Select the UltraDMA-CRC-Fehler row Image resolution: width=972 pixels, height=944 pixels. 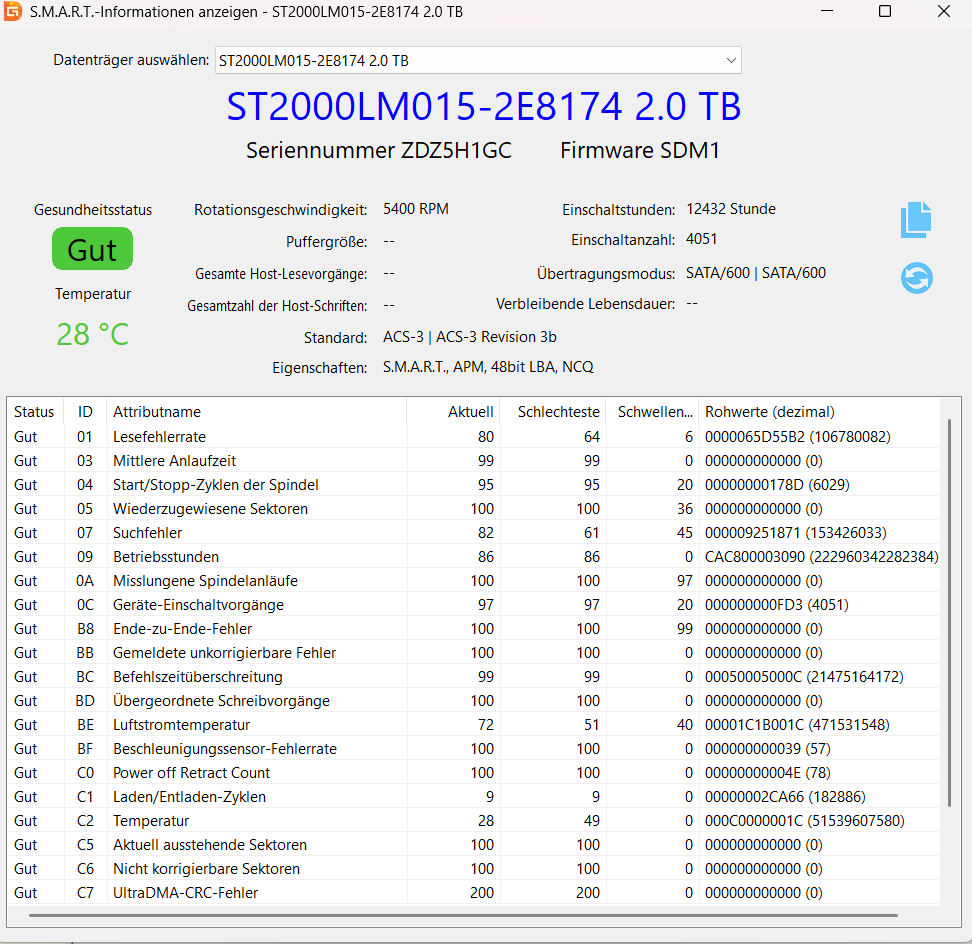(x=185, y=893)
